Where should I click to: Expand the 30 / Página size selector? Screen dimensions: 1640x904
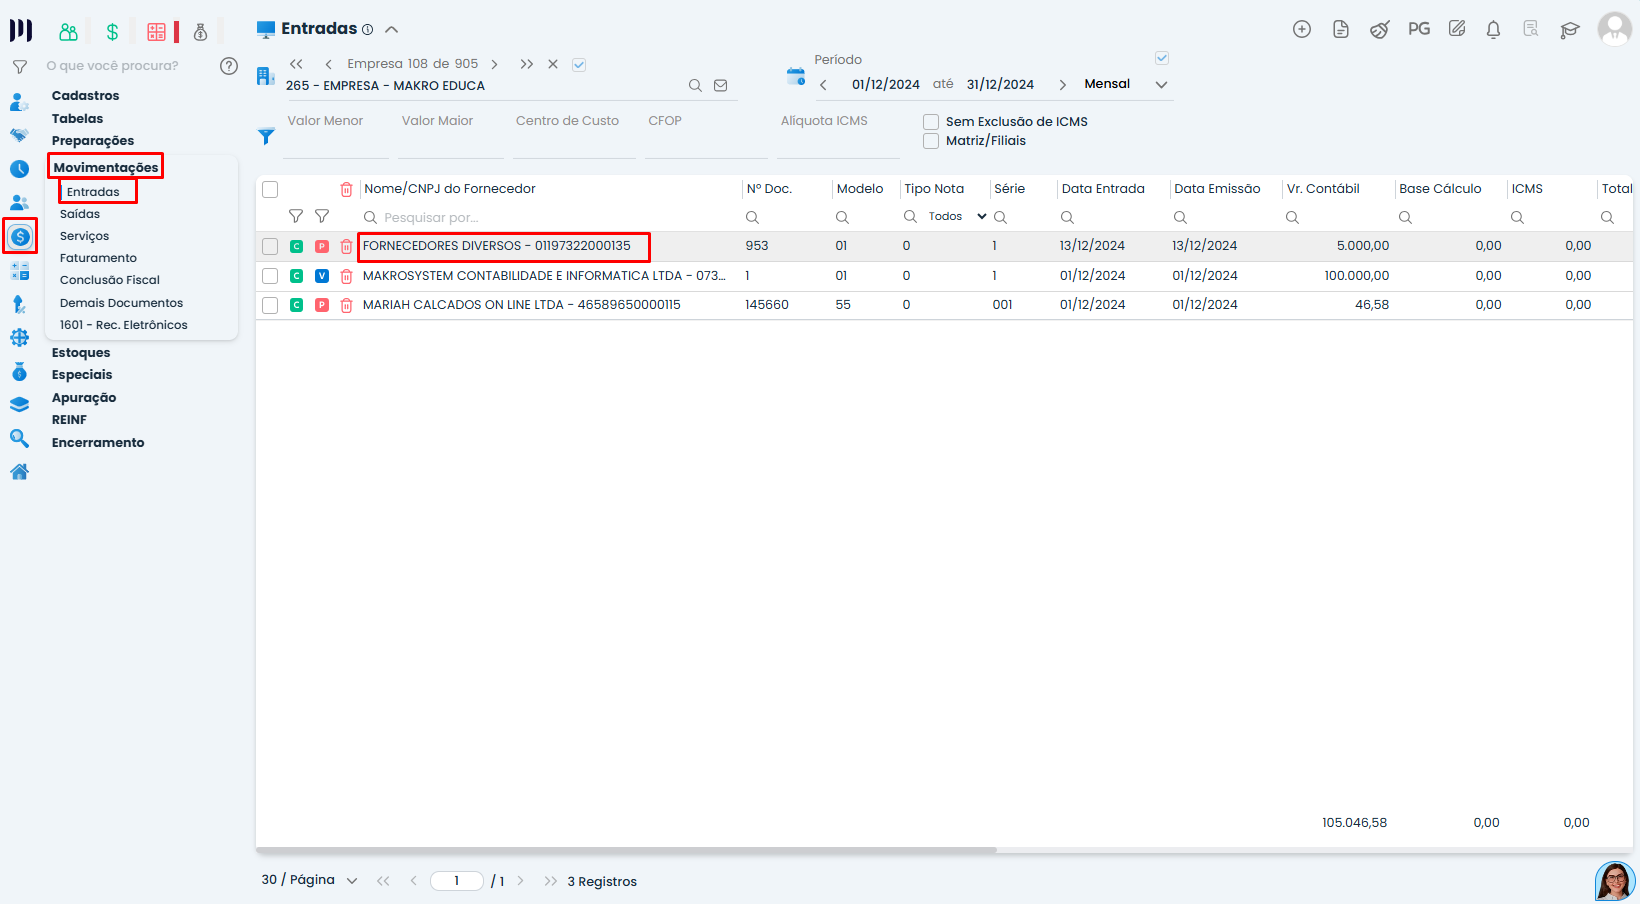(x=351, y=881)
